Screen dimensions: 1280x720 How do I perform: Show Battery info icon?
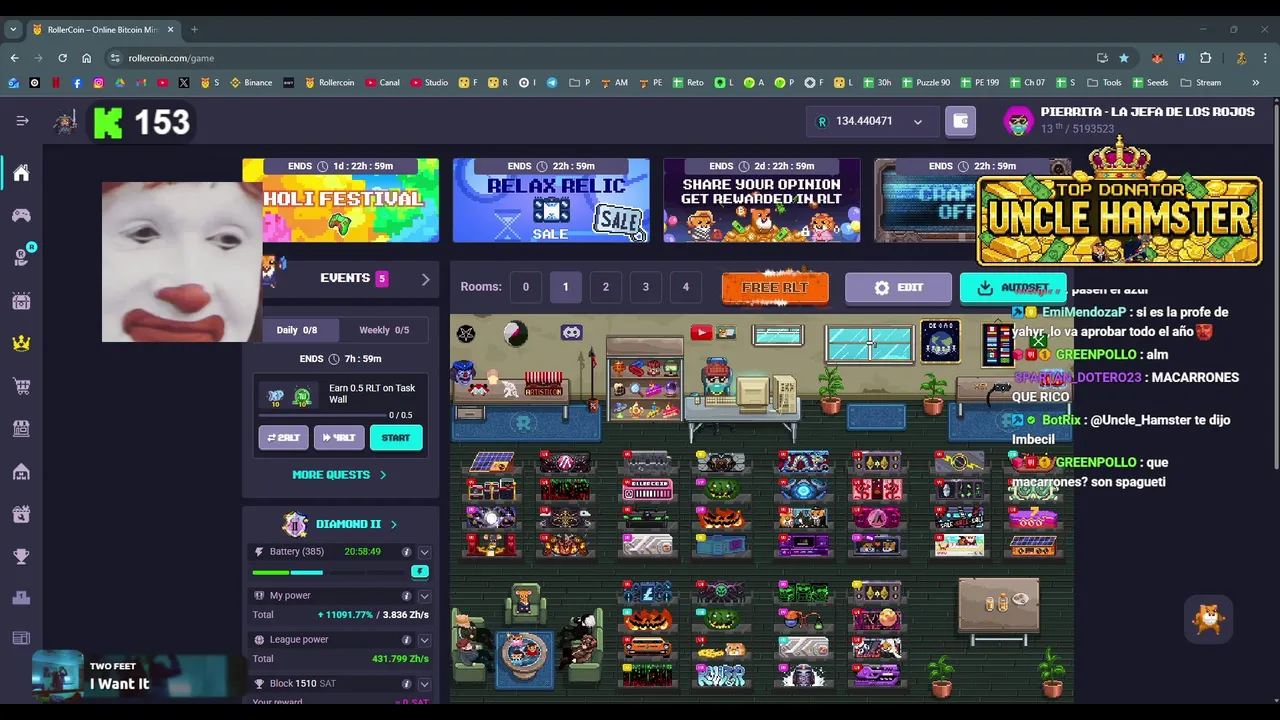406,552
